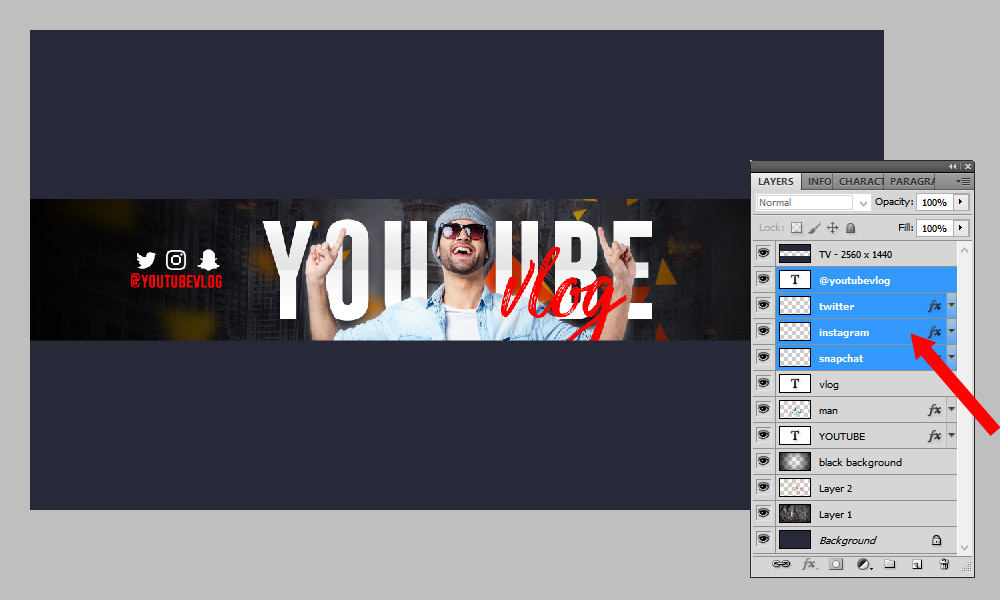
Task: Select the YOUTUBE layer name
Action: pyautogui.click(x=842, y=436)
